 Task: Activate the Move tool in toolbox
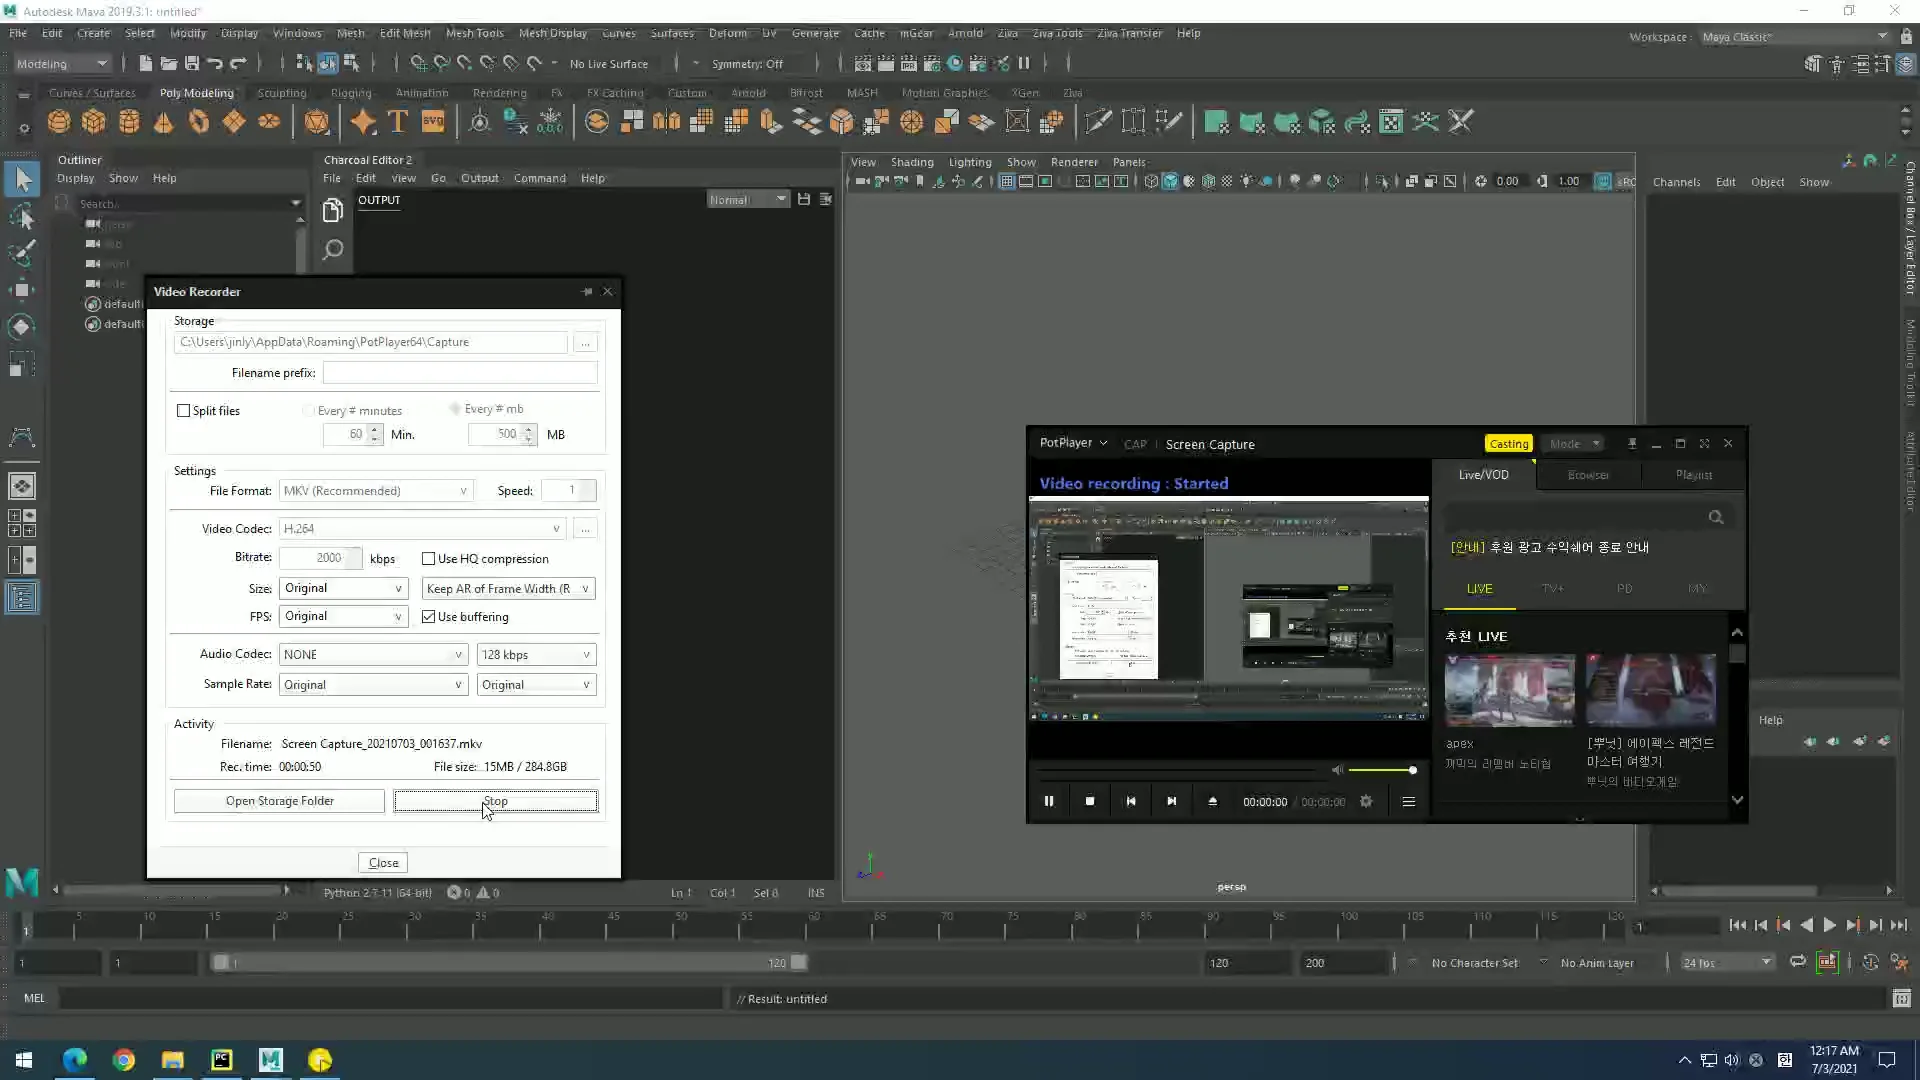point(22,290)
